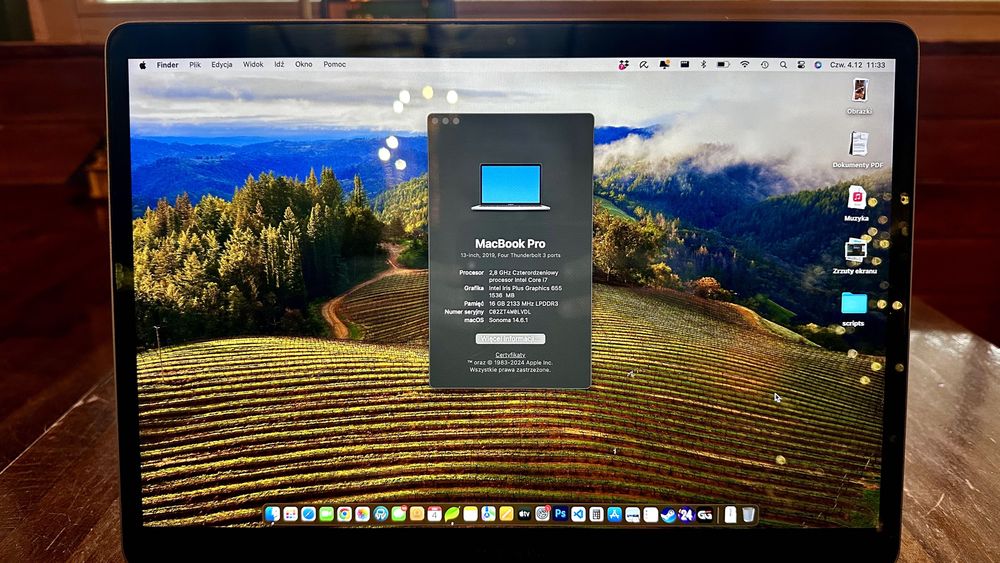Open the Edycja menu
This screenshot has height=563, width=1000.
[222, 64]
